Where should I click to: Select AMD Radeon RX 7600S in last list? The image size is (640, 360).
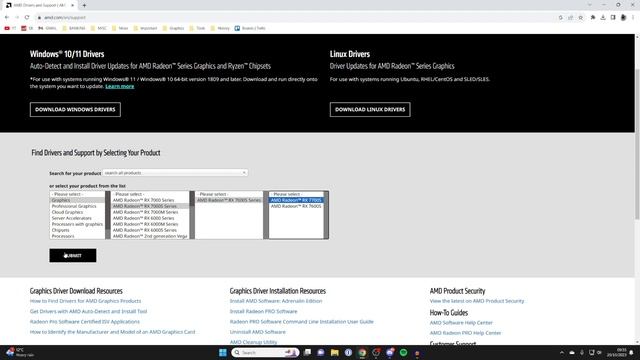(296, 206)
